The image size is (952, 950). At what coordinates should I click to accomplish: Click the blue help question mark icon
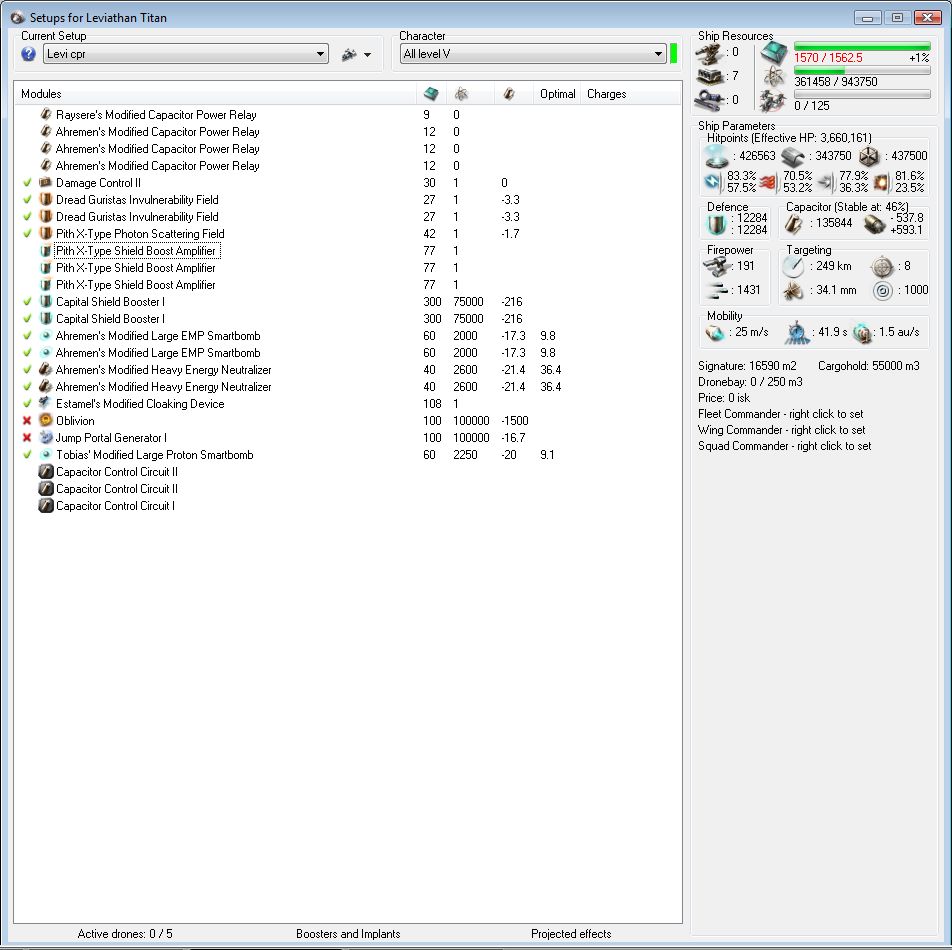tap(28, 55)
